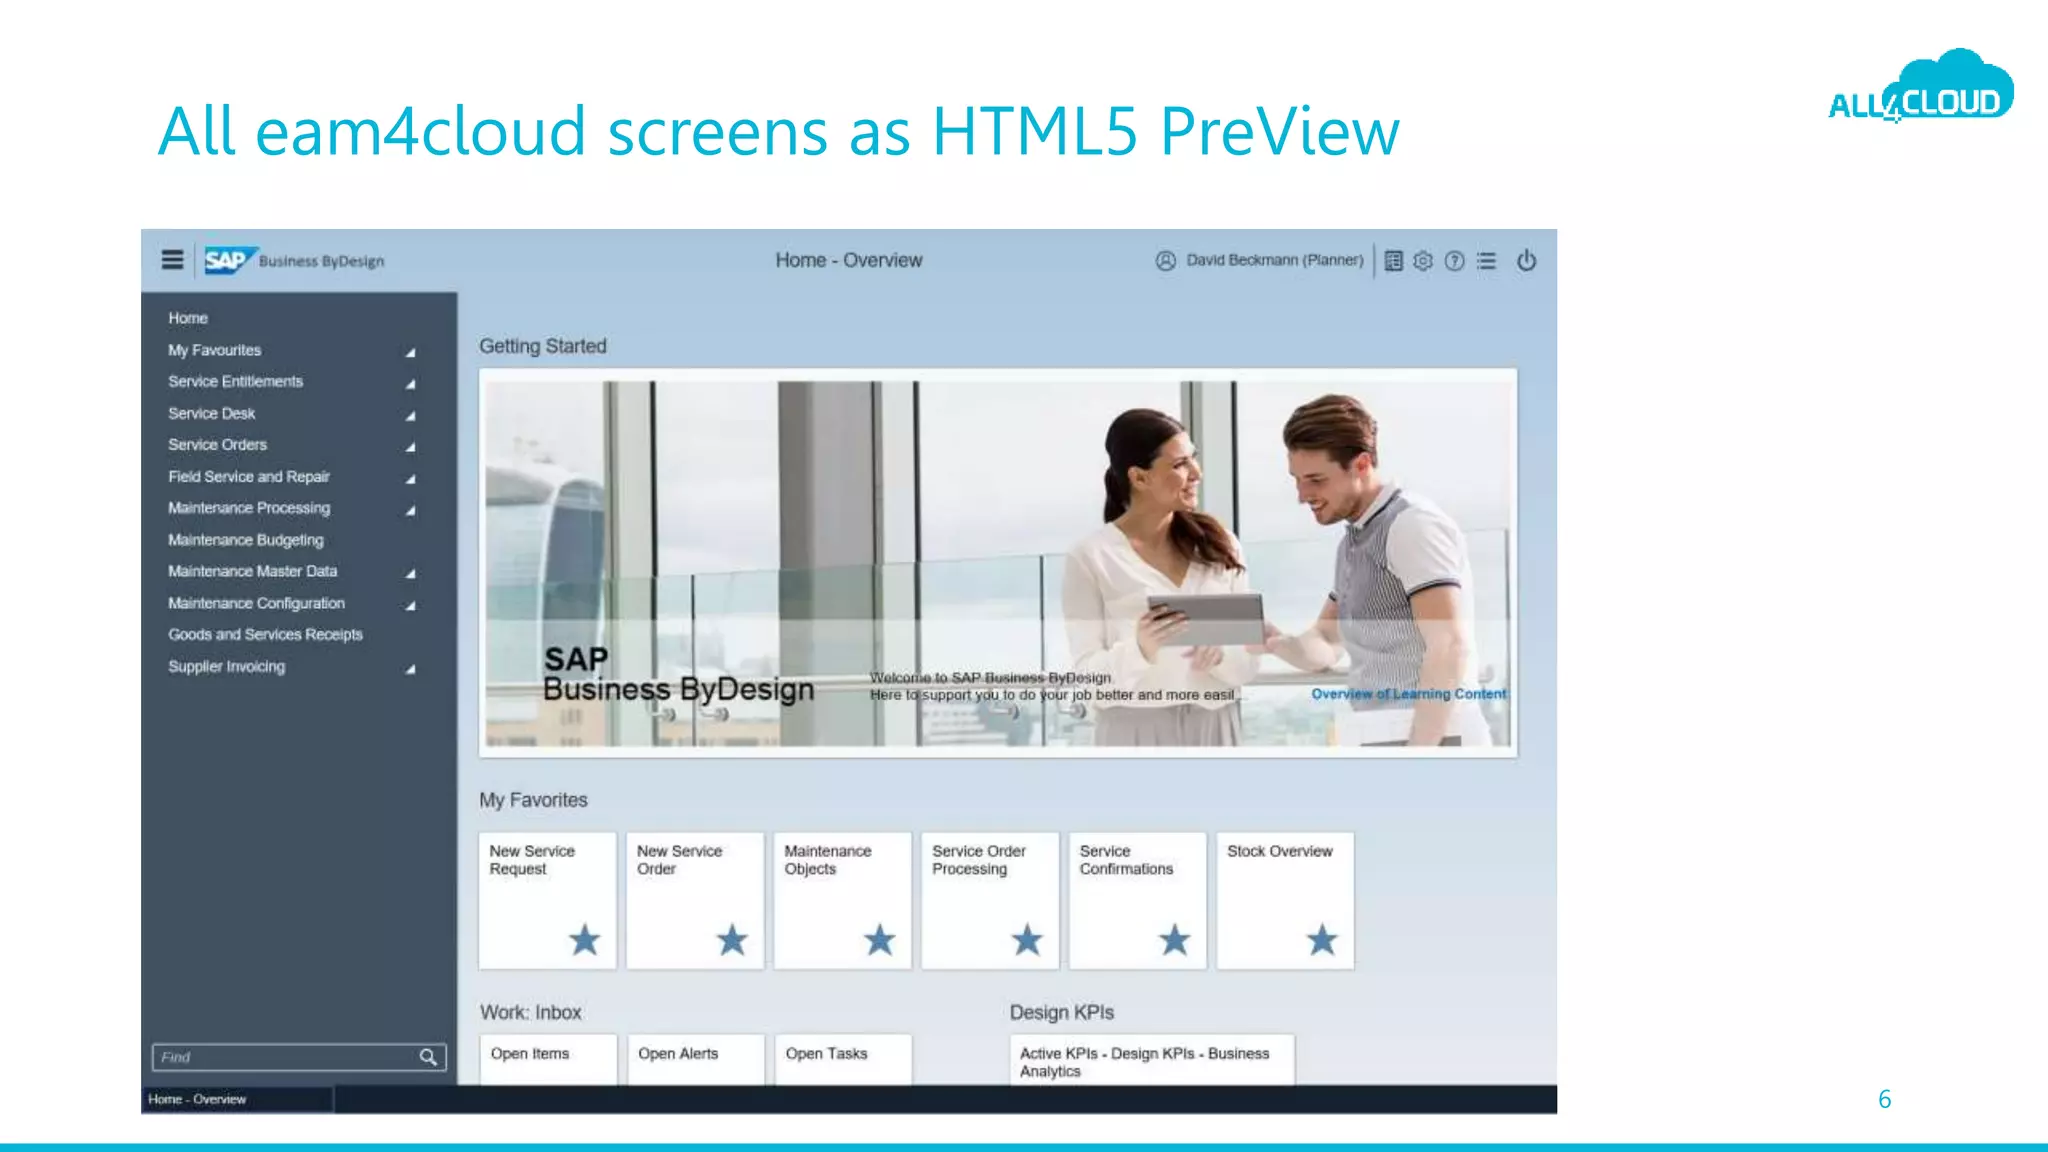Expand Service Entitlements submenu arrow
This screenshot has height=1152, width=2048.
(x=410, y=384)
